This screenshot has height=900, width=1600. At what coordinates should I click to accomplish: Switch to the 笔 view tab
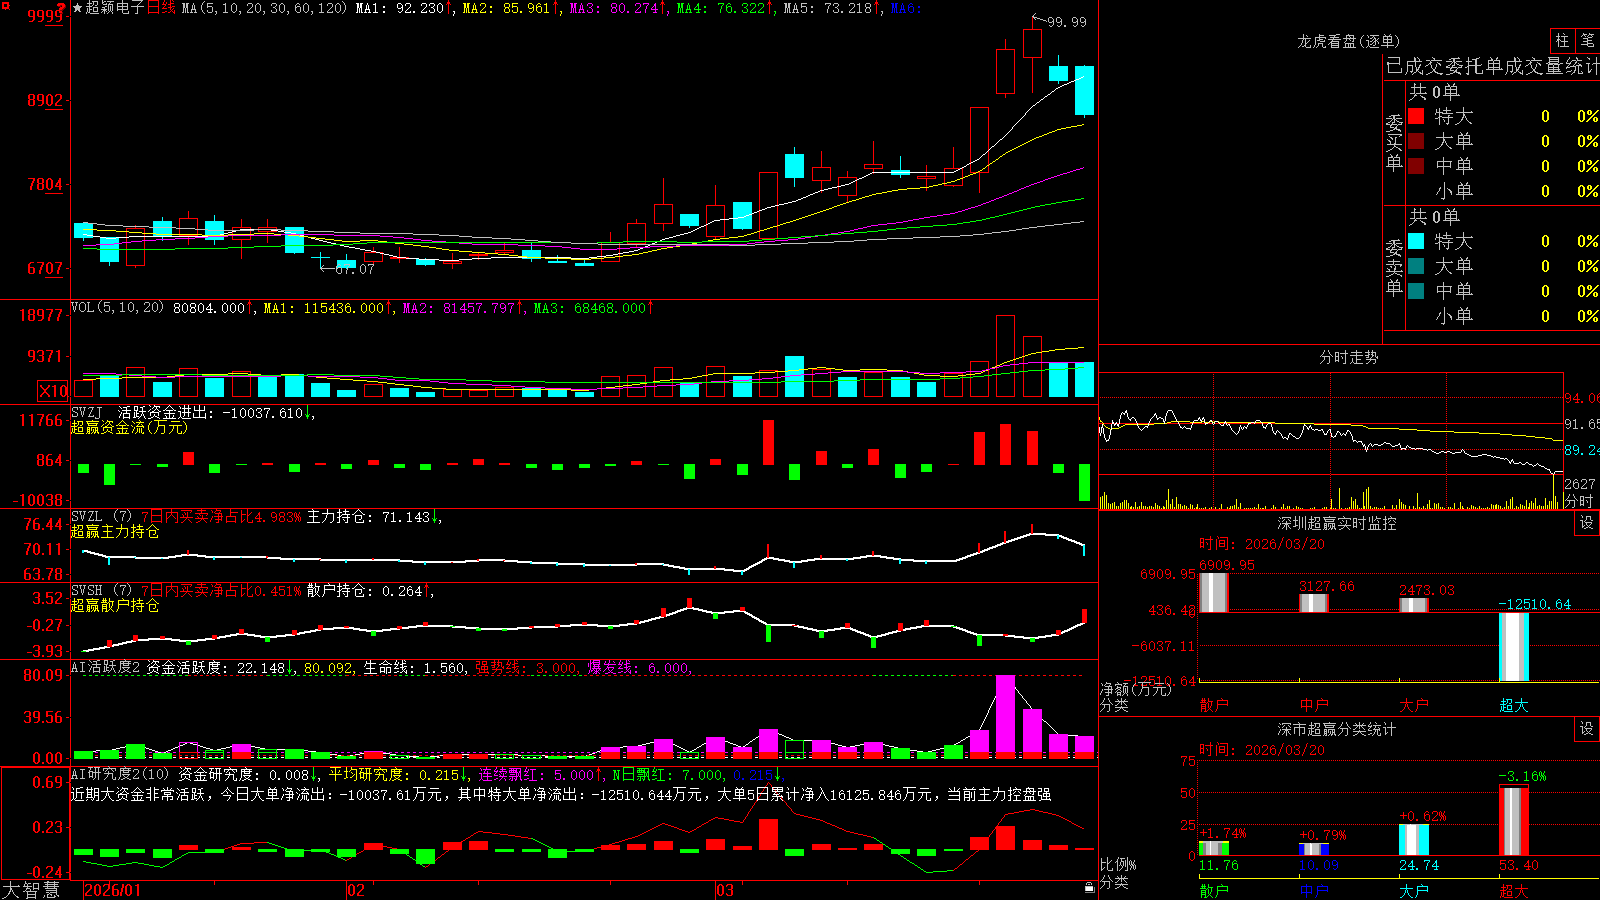pos(1588,40)
